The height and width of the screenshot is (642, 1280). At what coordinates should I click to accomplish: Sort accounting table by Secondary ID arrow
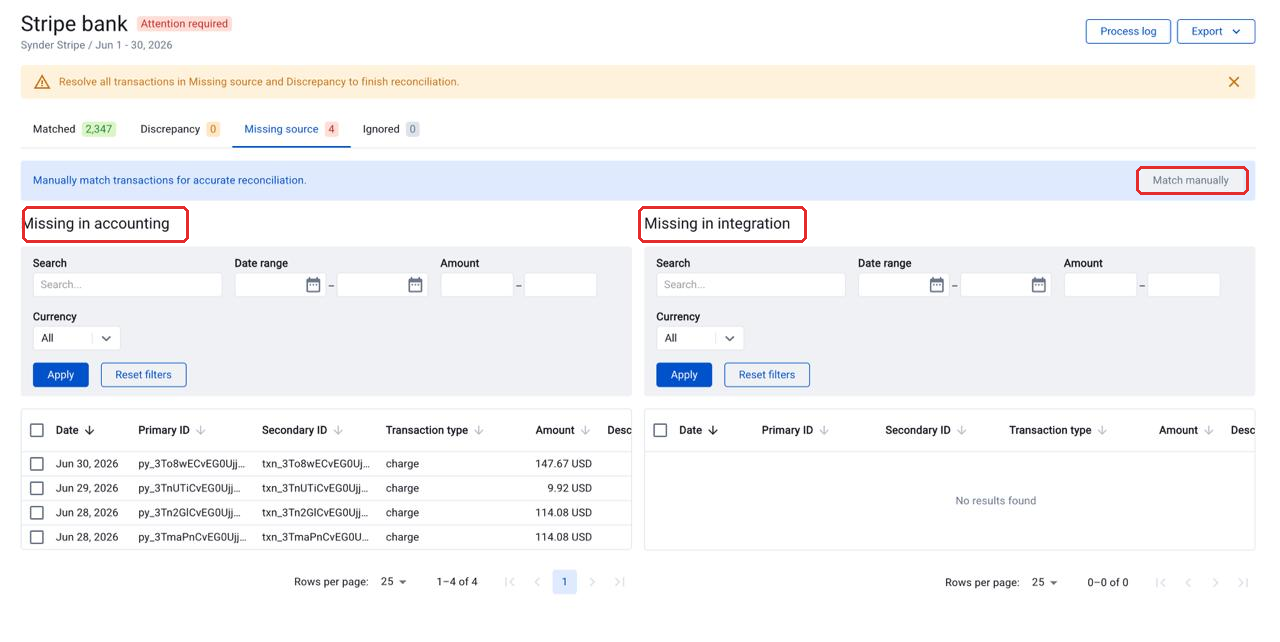tap(338, 430)
